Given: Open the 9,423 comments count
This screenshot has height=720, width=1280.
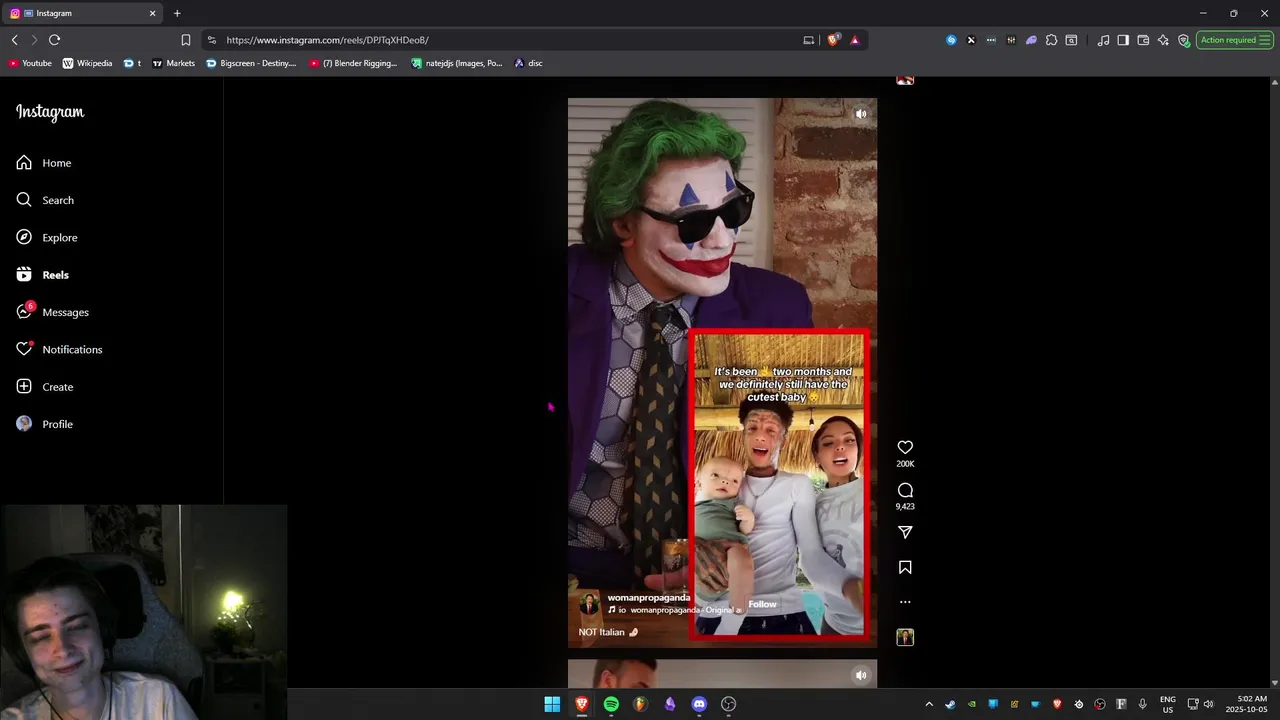Looking at the screenshot, I should (905, 507).
